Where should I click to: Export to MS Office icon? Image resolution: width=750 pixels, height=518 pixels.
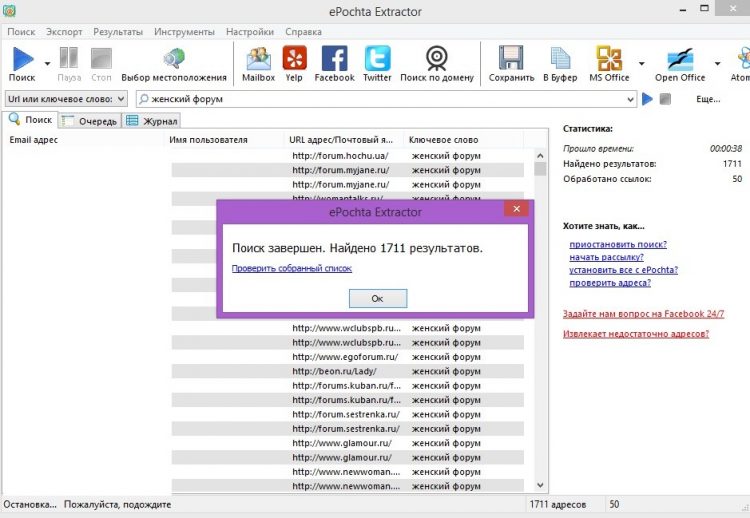609,58
